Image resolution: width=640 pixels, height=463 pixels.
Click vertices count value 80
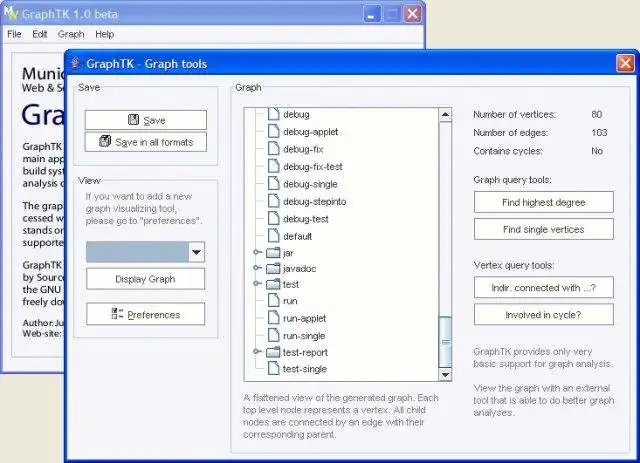[x=596, y=114]
